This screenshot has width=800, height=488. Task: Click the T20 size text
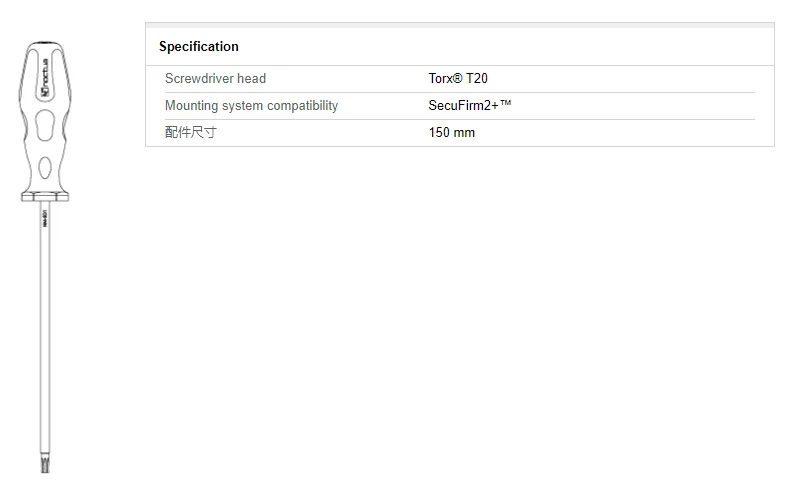[477, 78]
